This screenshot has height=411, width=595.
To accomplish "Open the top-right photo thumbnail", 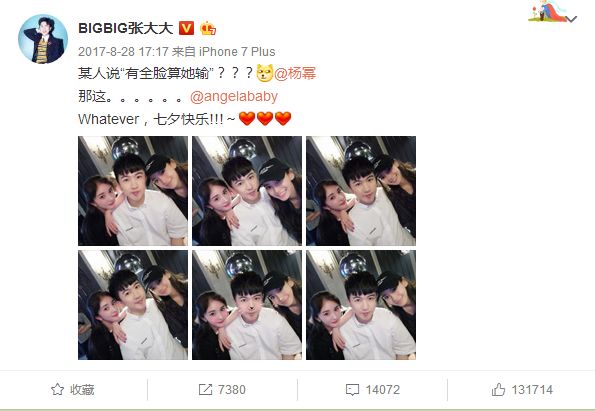I will 361,191.
